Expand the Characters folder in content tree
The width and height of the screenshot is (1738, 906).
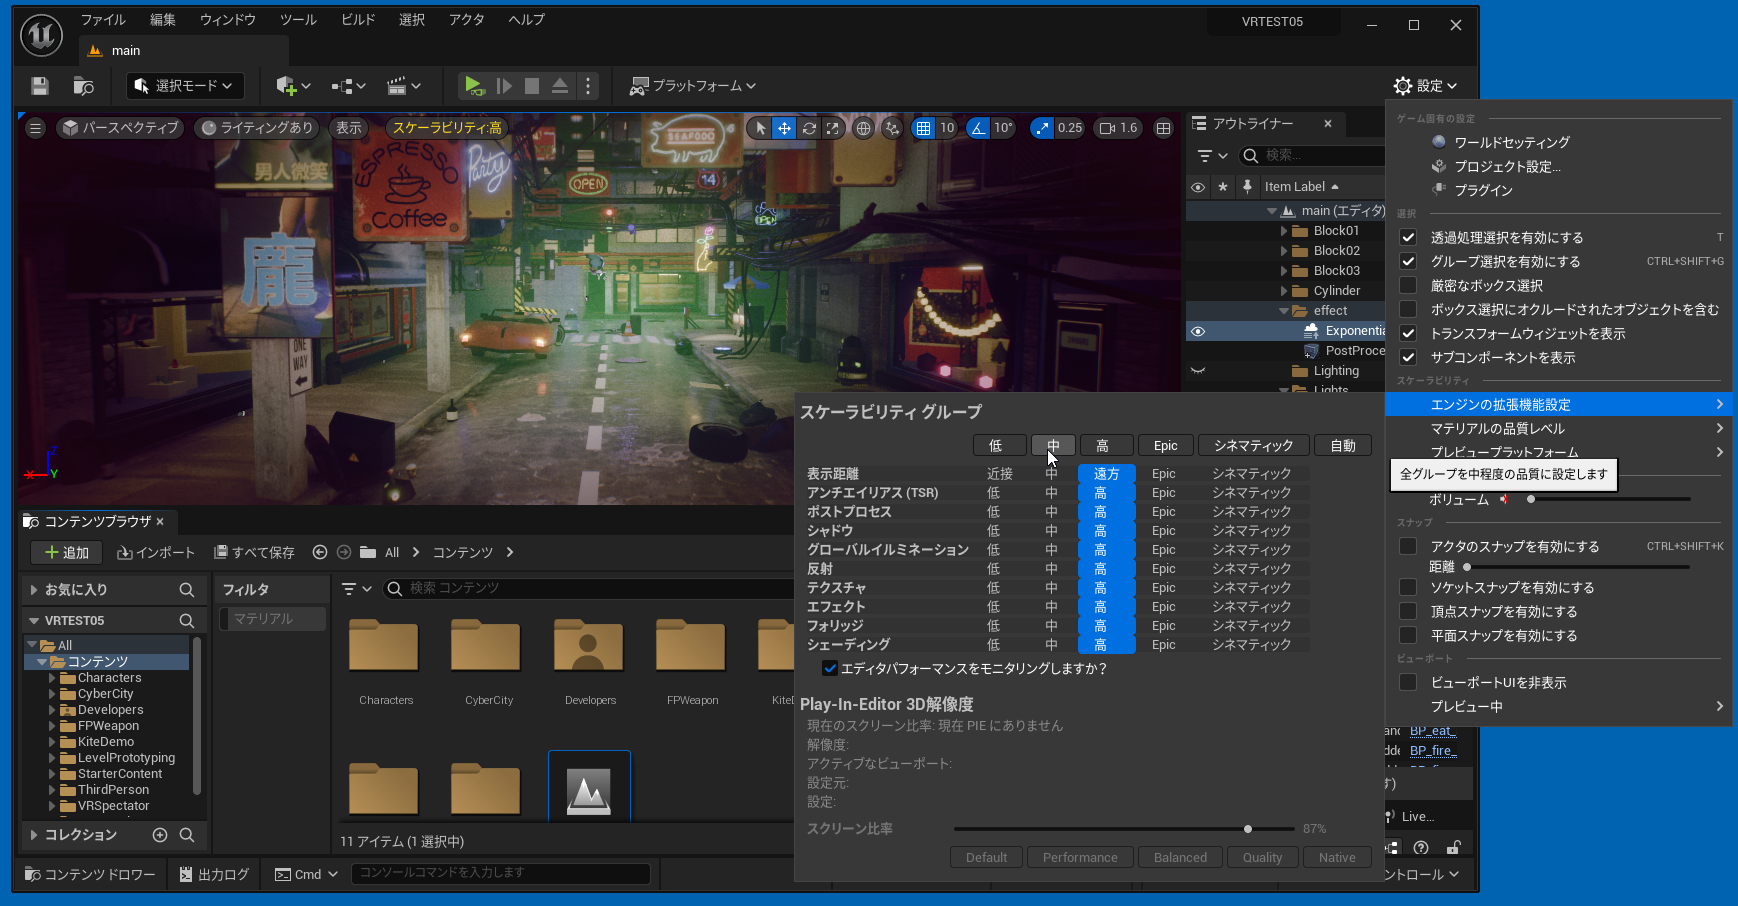coord(52,678)
